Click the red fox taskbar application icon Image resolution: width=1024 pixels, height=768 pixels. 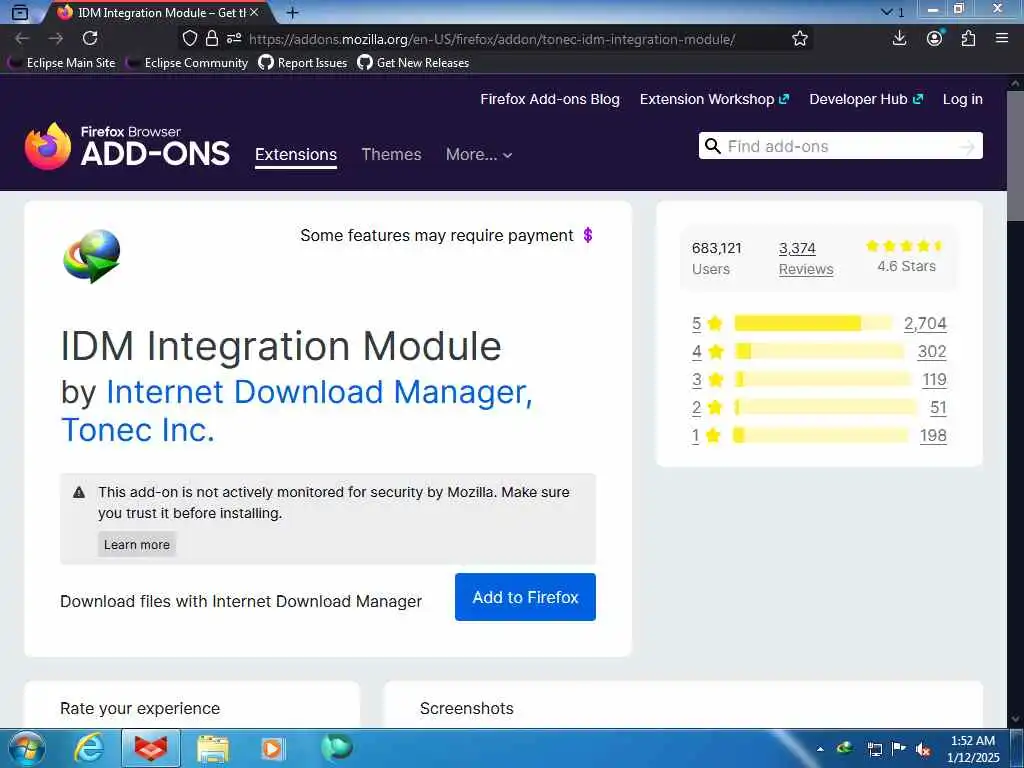click(x=151, y=748)
